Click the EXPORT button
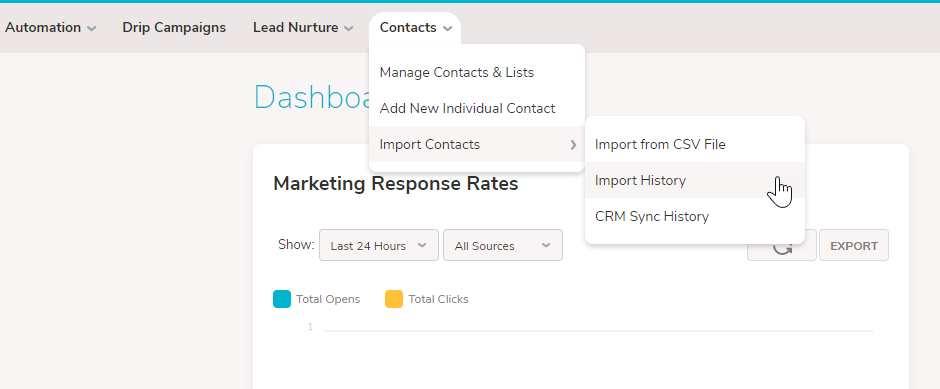The height and width of the screenshot is (389, 940). click(854, 246)
